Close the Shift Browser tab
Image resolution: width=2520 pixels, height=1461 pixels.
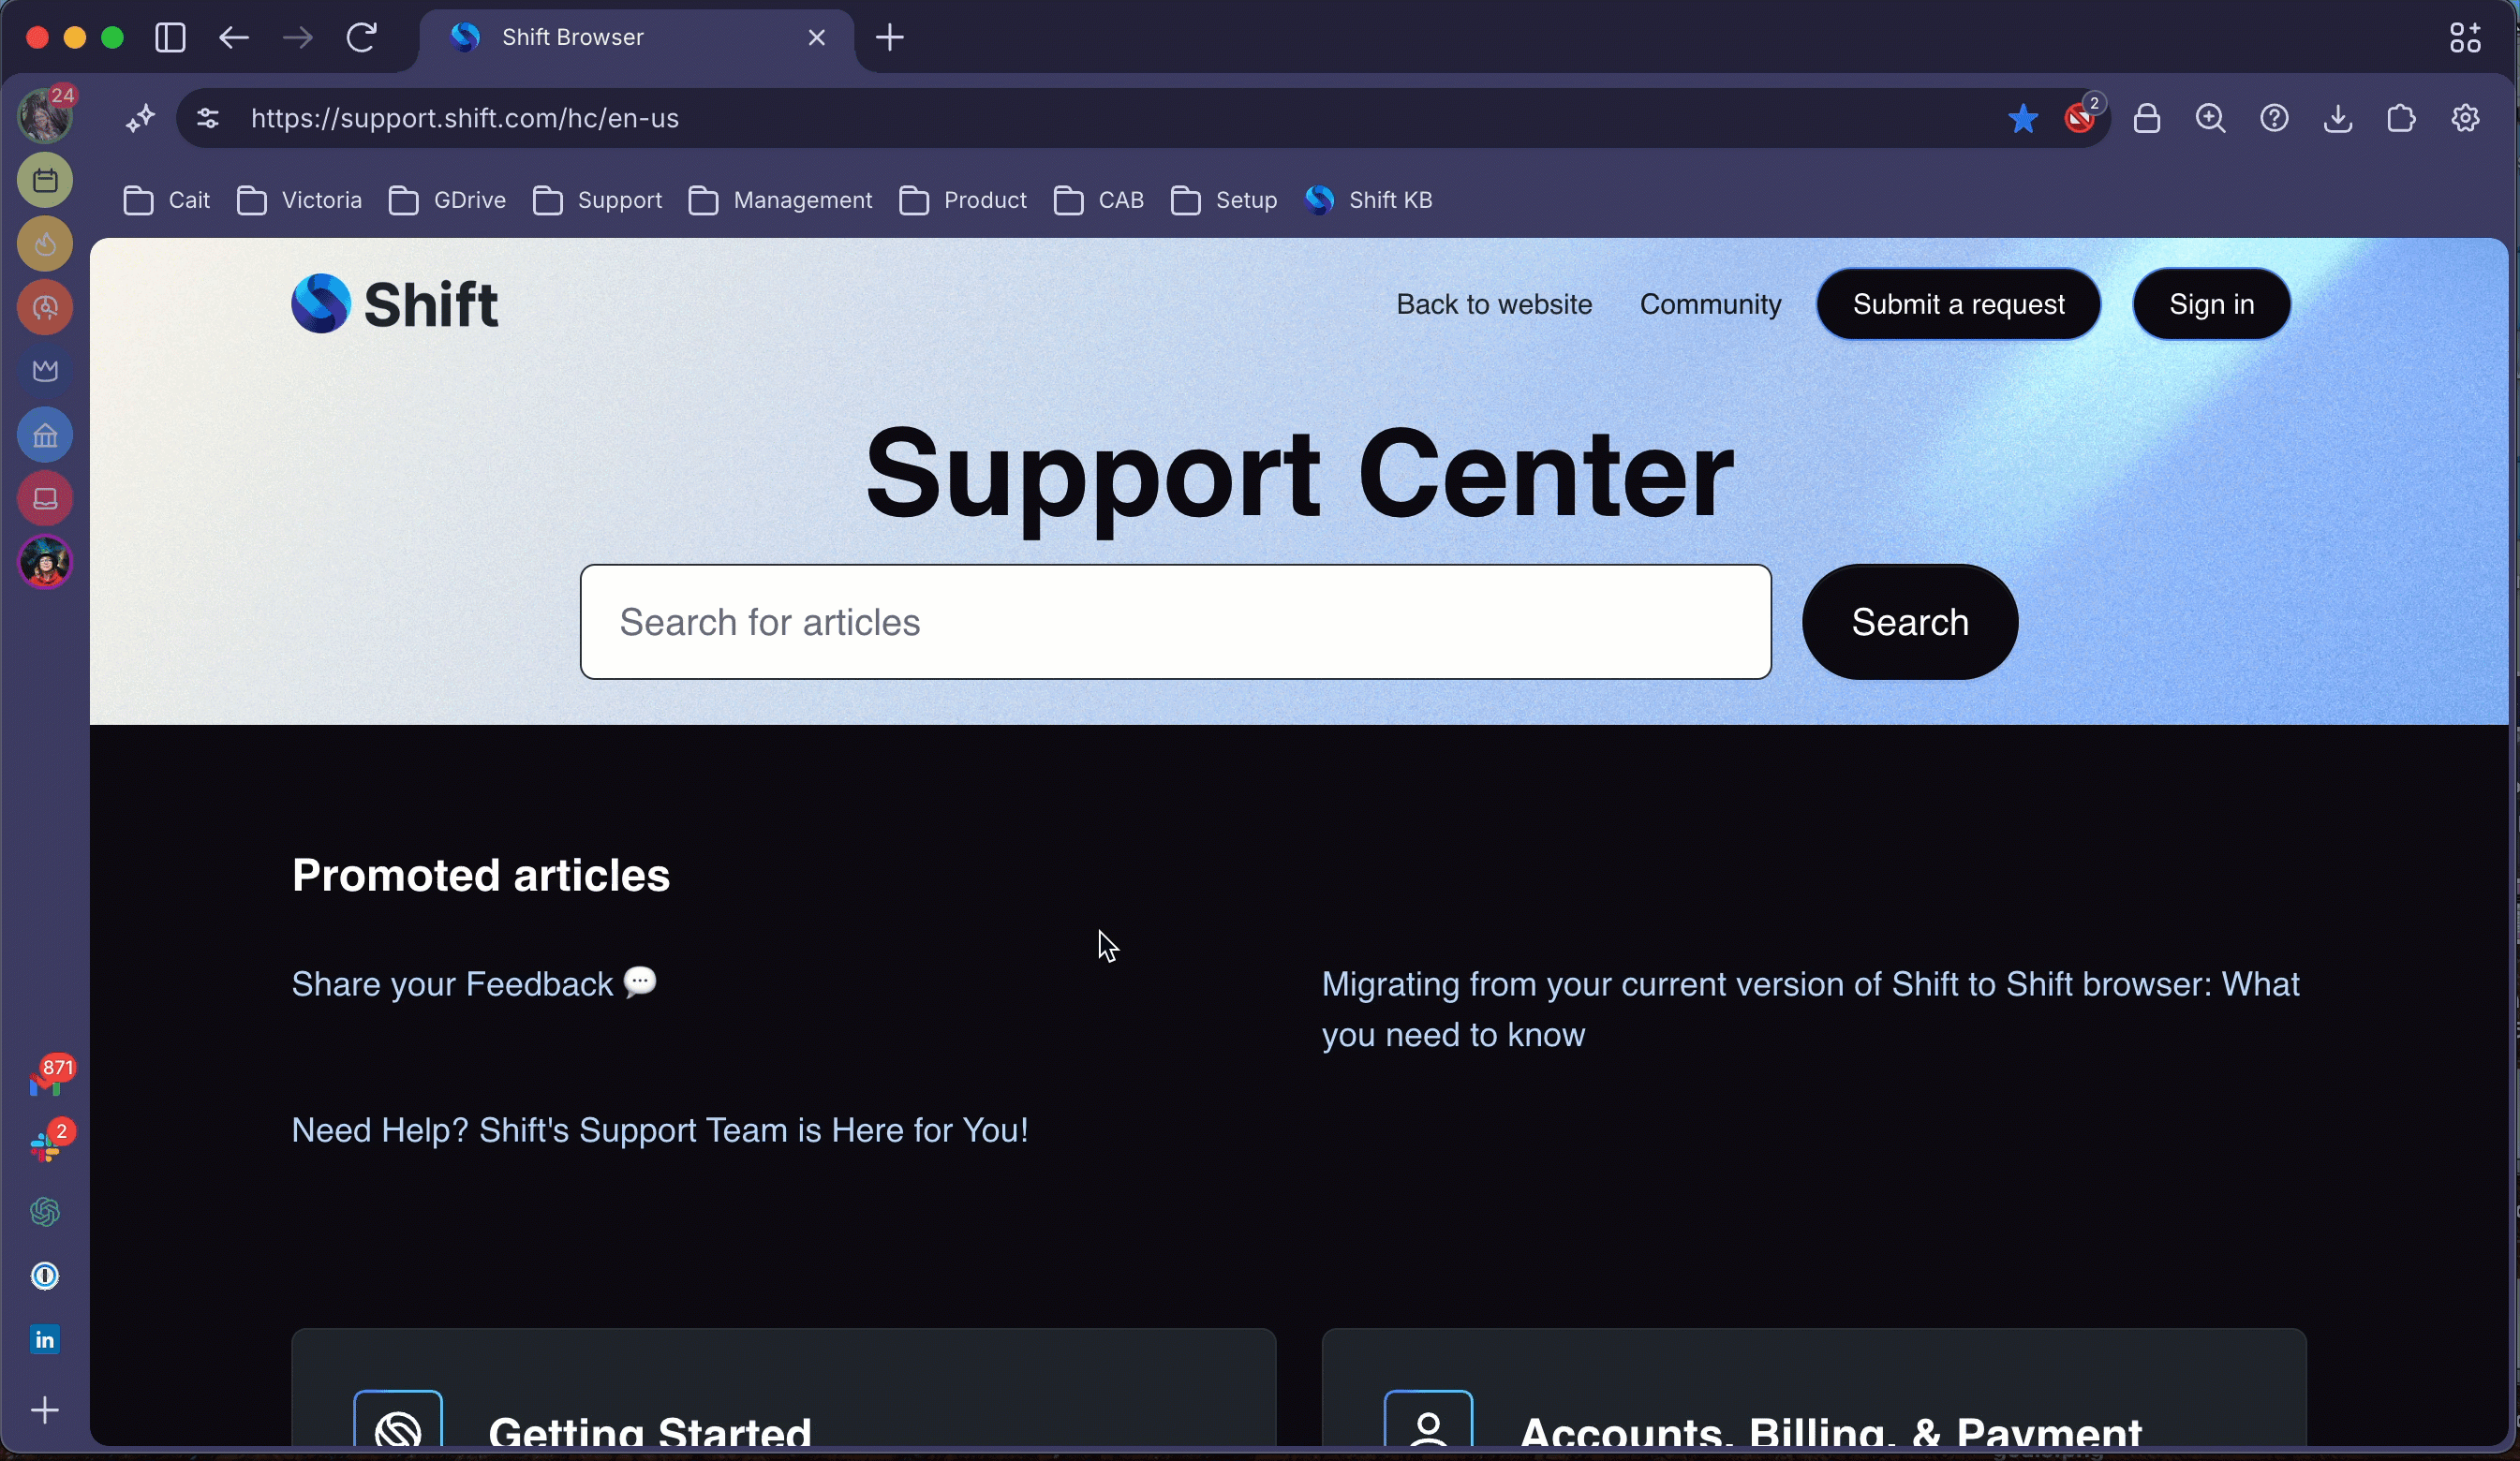817,38
